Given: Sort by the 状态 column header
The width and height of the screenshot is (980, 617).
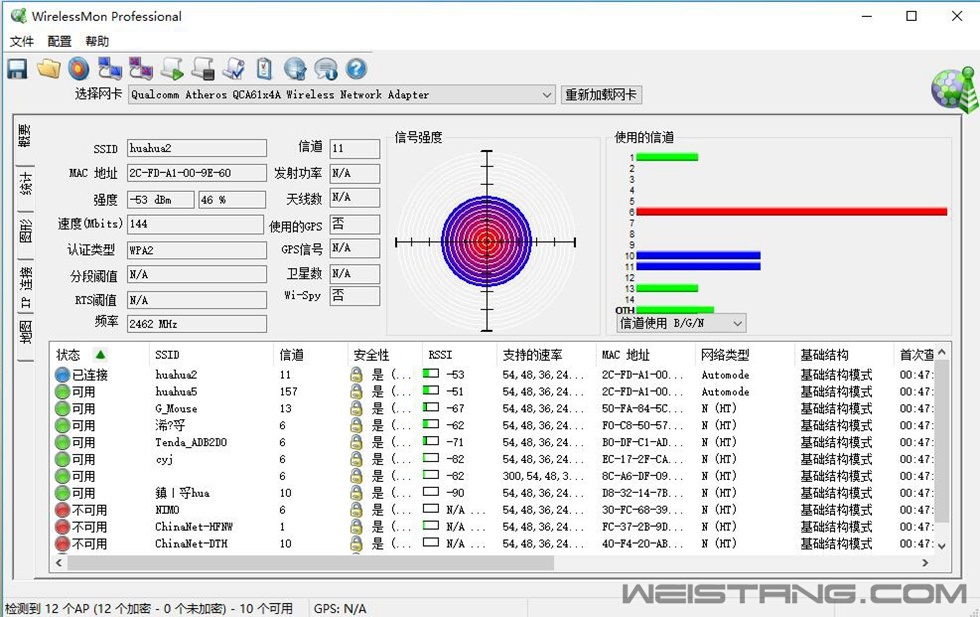Looking at the screenshot, I should [x=69, y=355].
